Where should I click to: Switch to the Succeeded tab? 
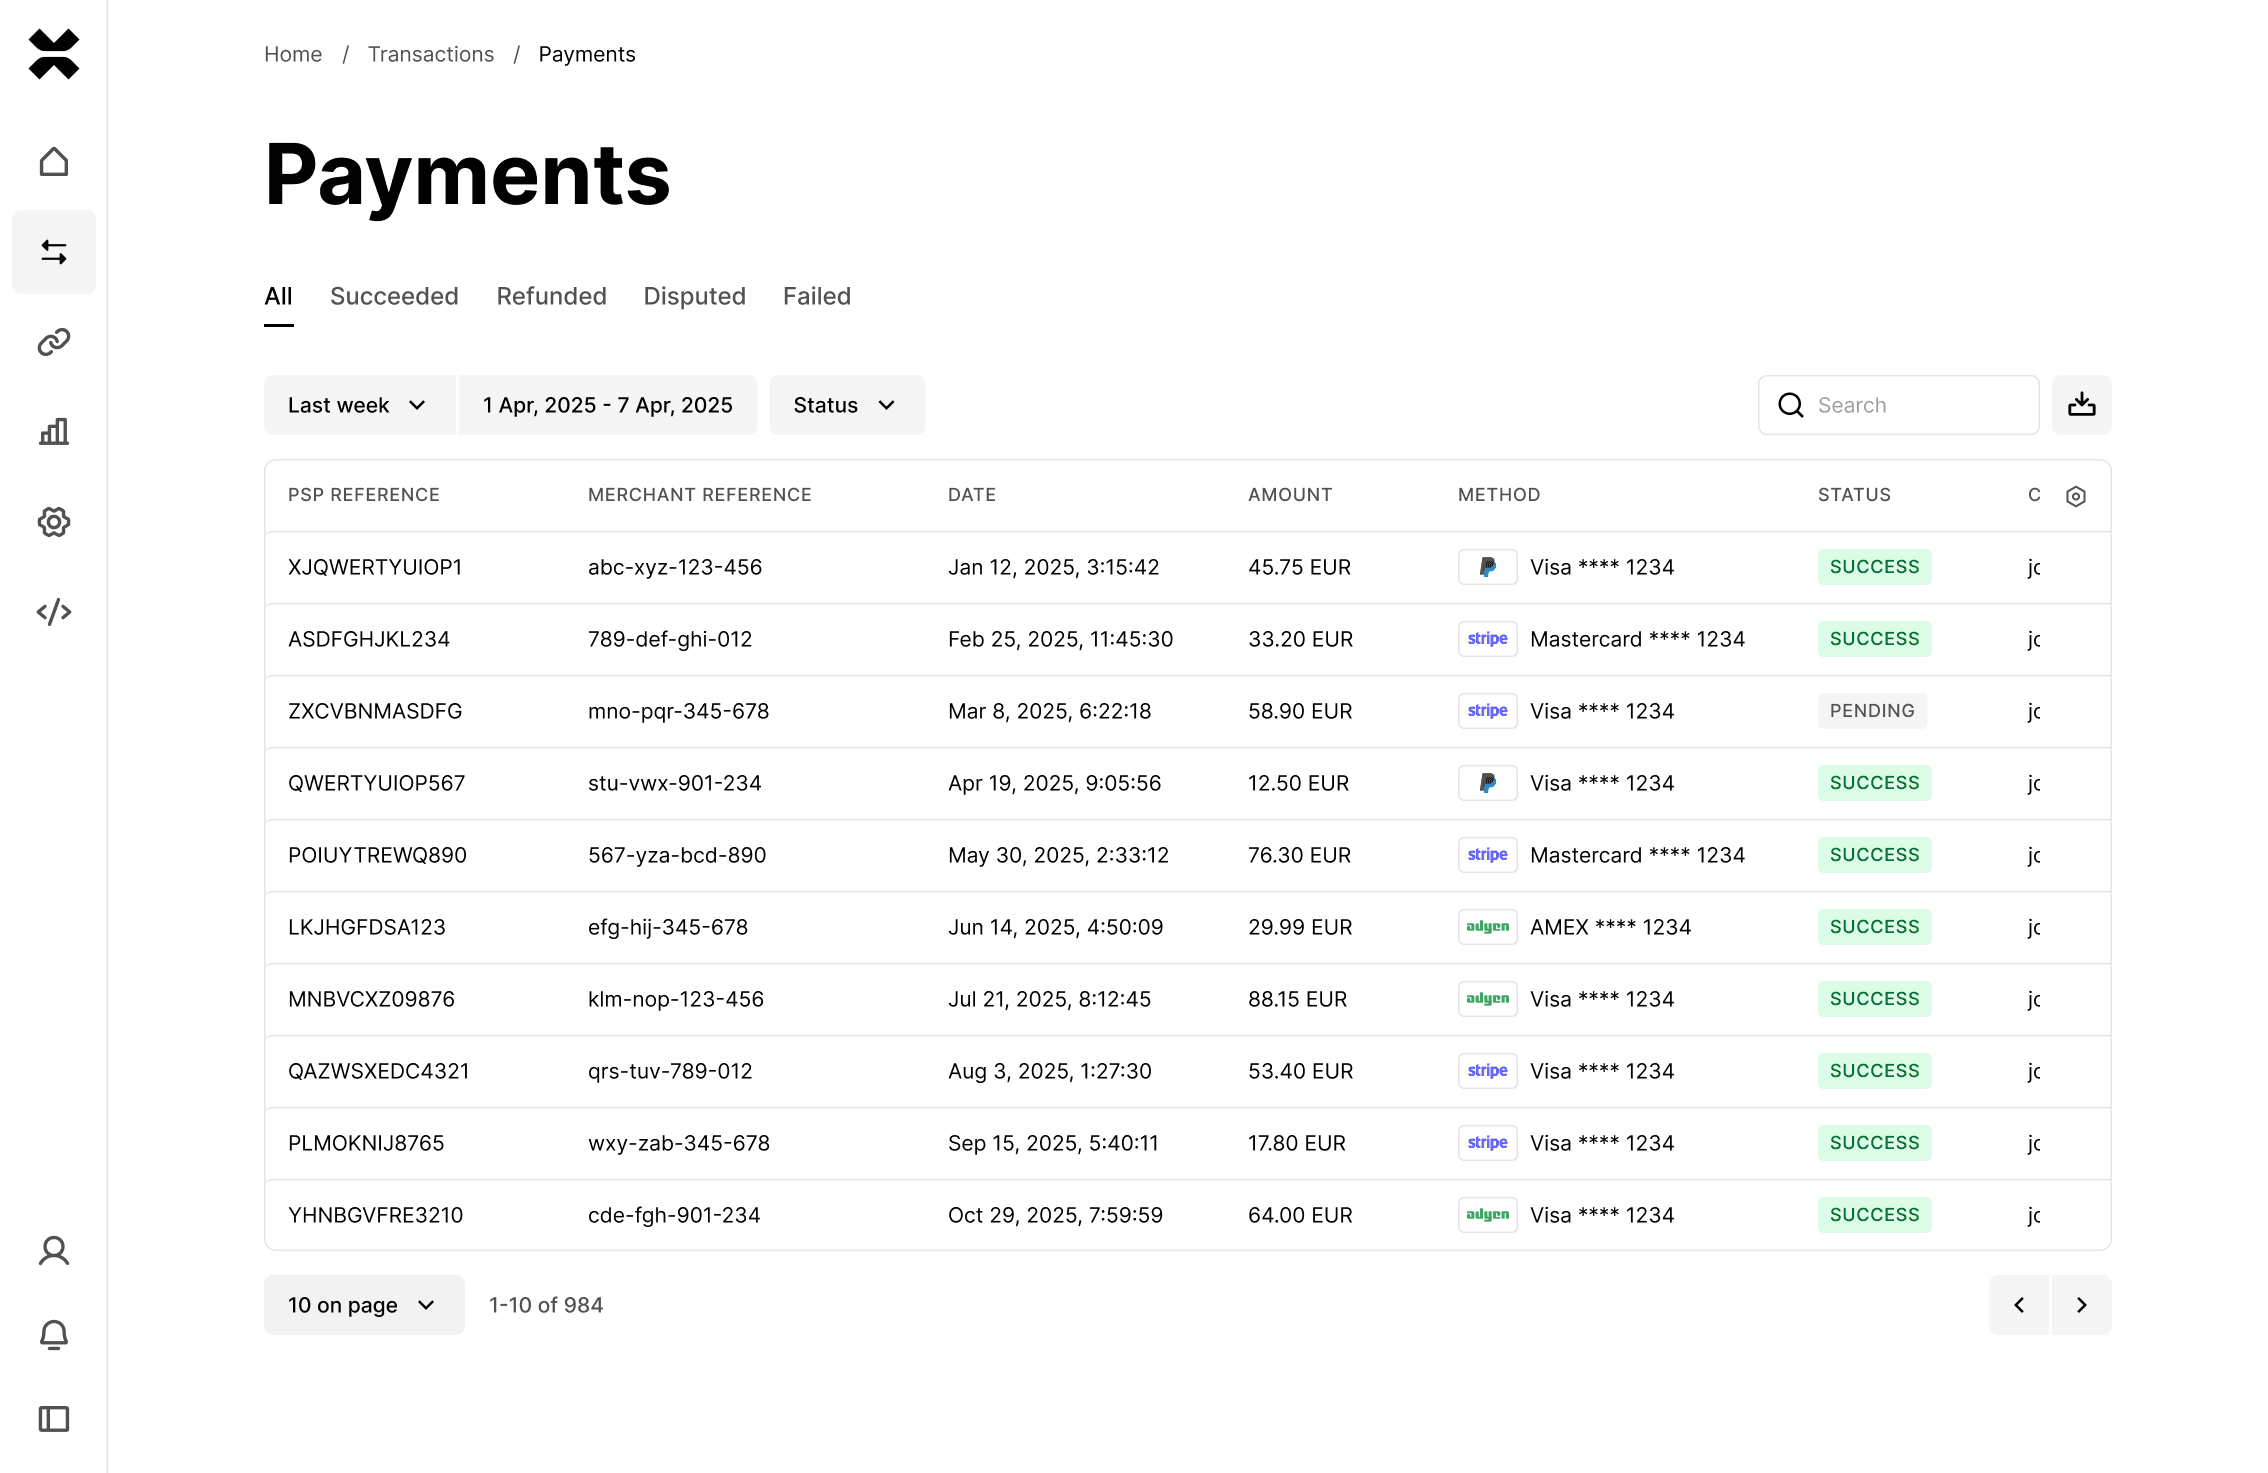pyautogui.click(x=394, y=296)
